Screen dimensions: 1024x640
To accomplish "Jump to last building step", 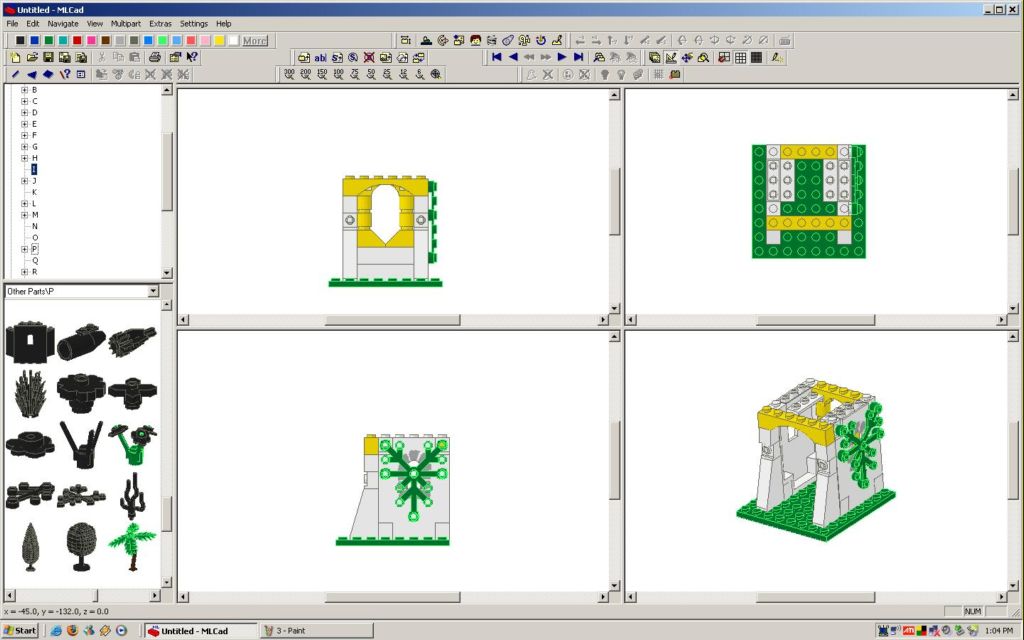I will pos(578,57).
